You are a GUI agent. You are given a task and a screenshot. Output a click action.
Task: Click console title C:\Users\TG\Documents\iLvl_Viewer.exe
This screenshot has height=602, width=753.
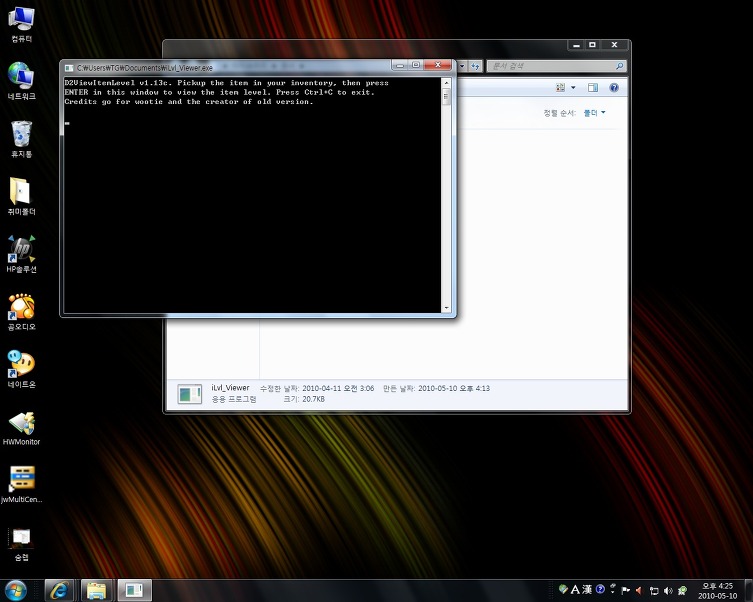(145, 68)
